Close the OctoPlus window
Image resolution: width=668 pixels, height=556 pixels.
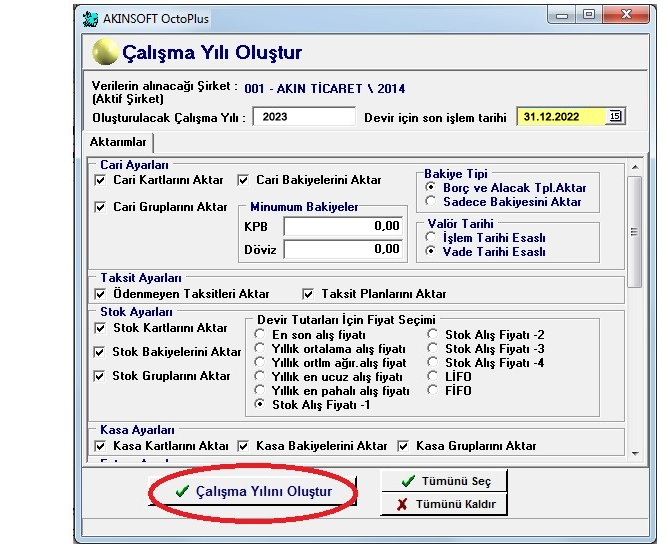click(x=626, y=15)
